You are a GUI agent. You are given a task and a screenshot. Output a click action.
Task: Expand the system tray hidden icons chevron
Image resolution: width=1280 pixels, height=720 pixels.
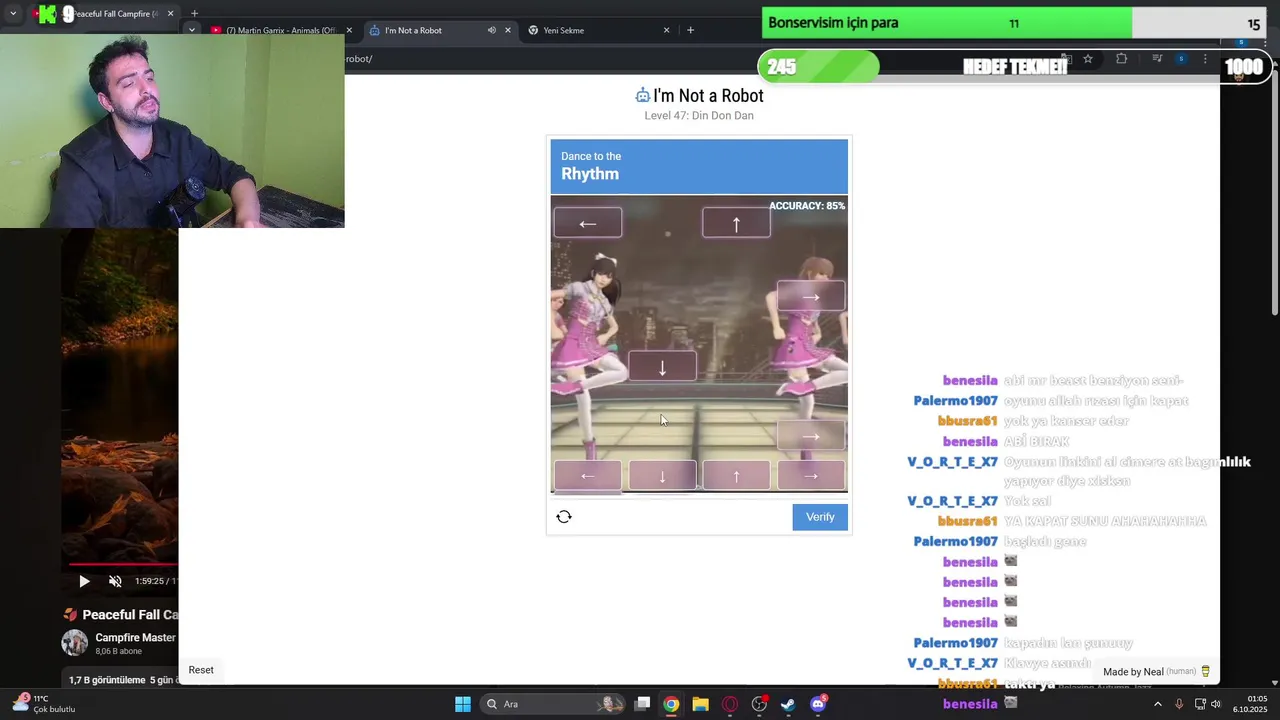1158,704
